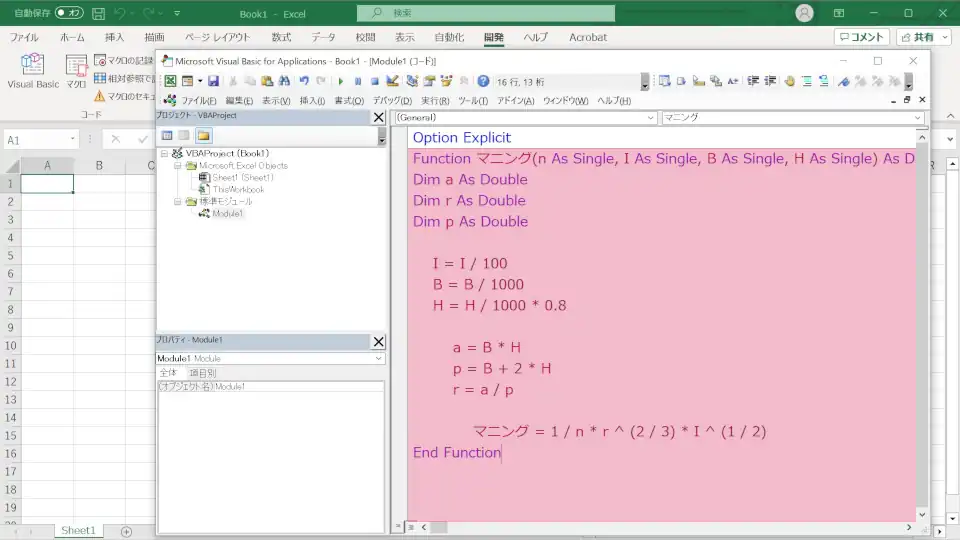This screenshot has width=960, height=540.
Task: Click the Excel 検索 search box
Action: click(x=486, y=13)
